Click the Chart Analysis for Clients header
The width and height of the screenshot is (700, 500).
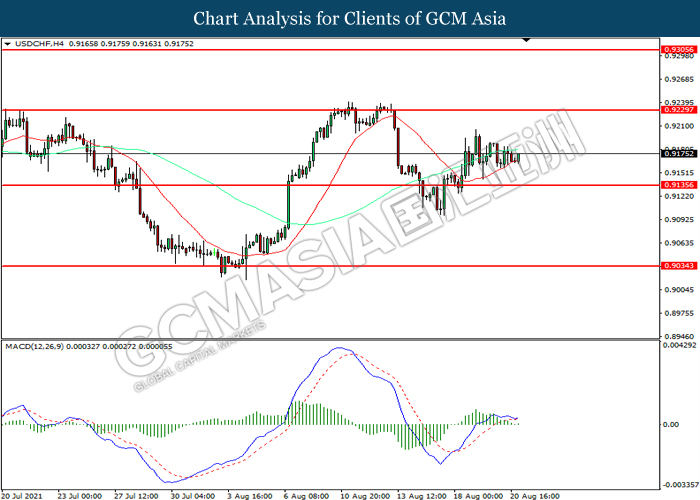click(350, 19)
